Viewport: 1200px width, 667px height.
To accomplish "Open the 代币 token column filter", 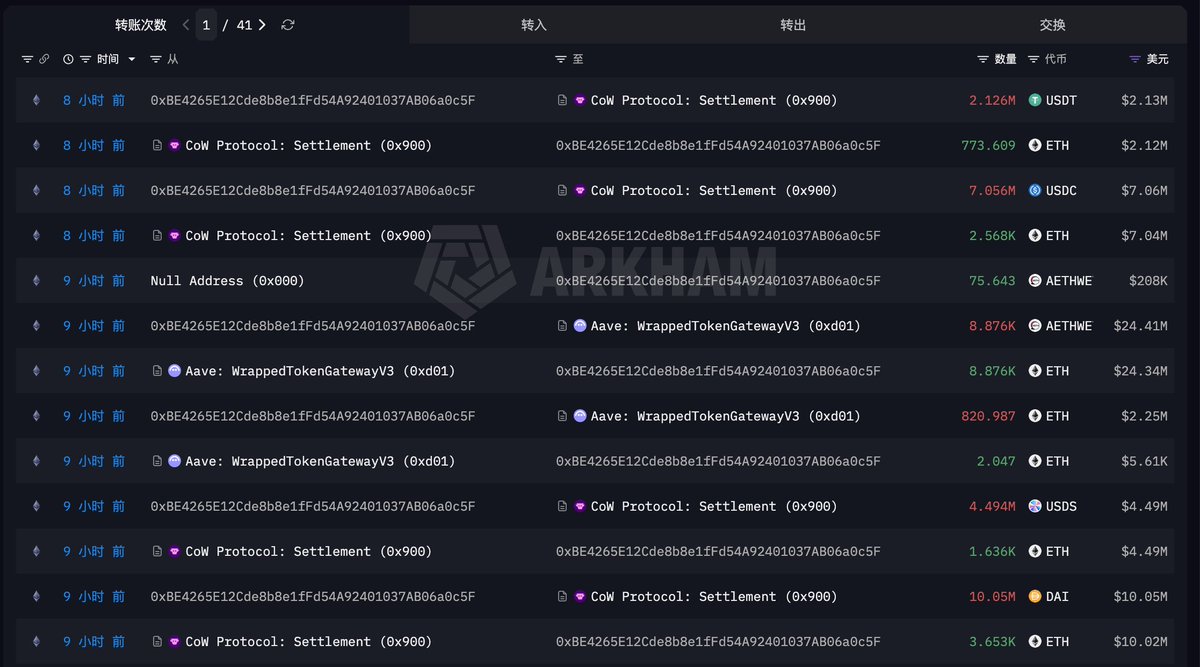I will [1033, 59].
